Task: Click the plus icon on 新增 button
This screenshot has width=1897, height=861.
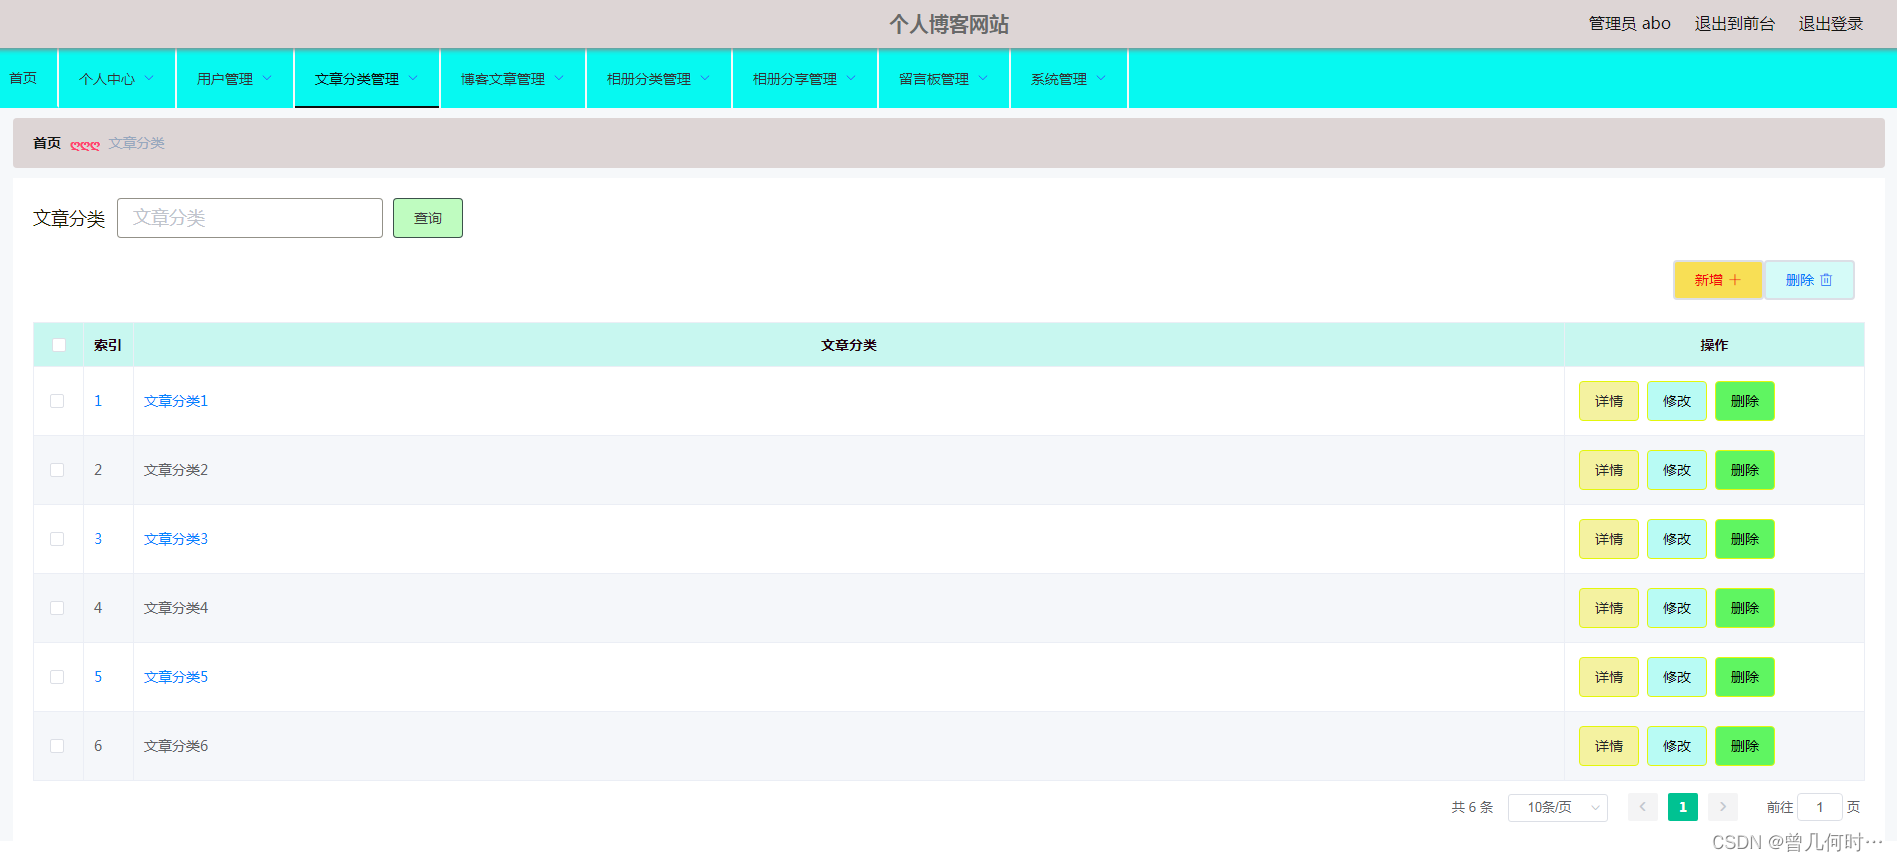Action: (1735, 280)
